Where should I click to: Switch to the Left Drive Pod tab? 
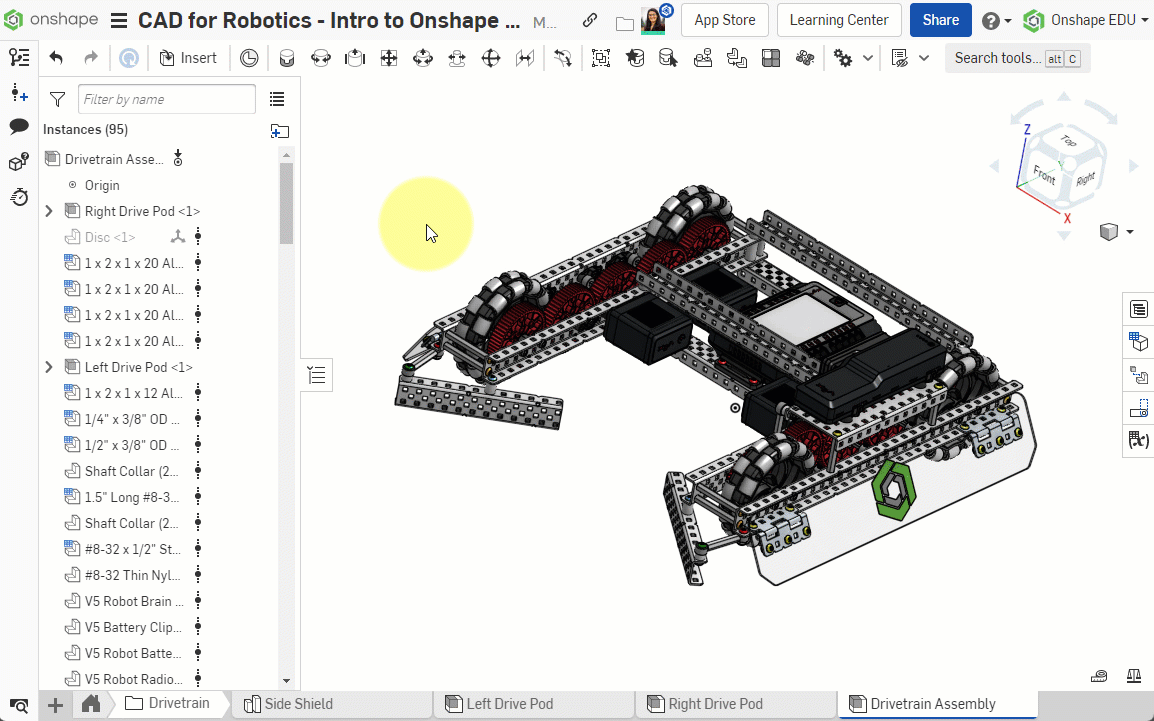coord(509,704)
